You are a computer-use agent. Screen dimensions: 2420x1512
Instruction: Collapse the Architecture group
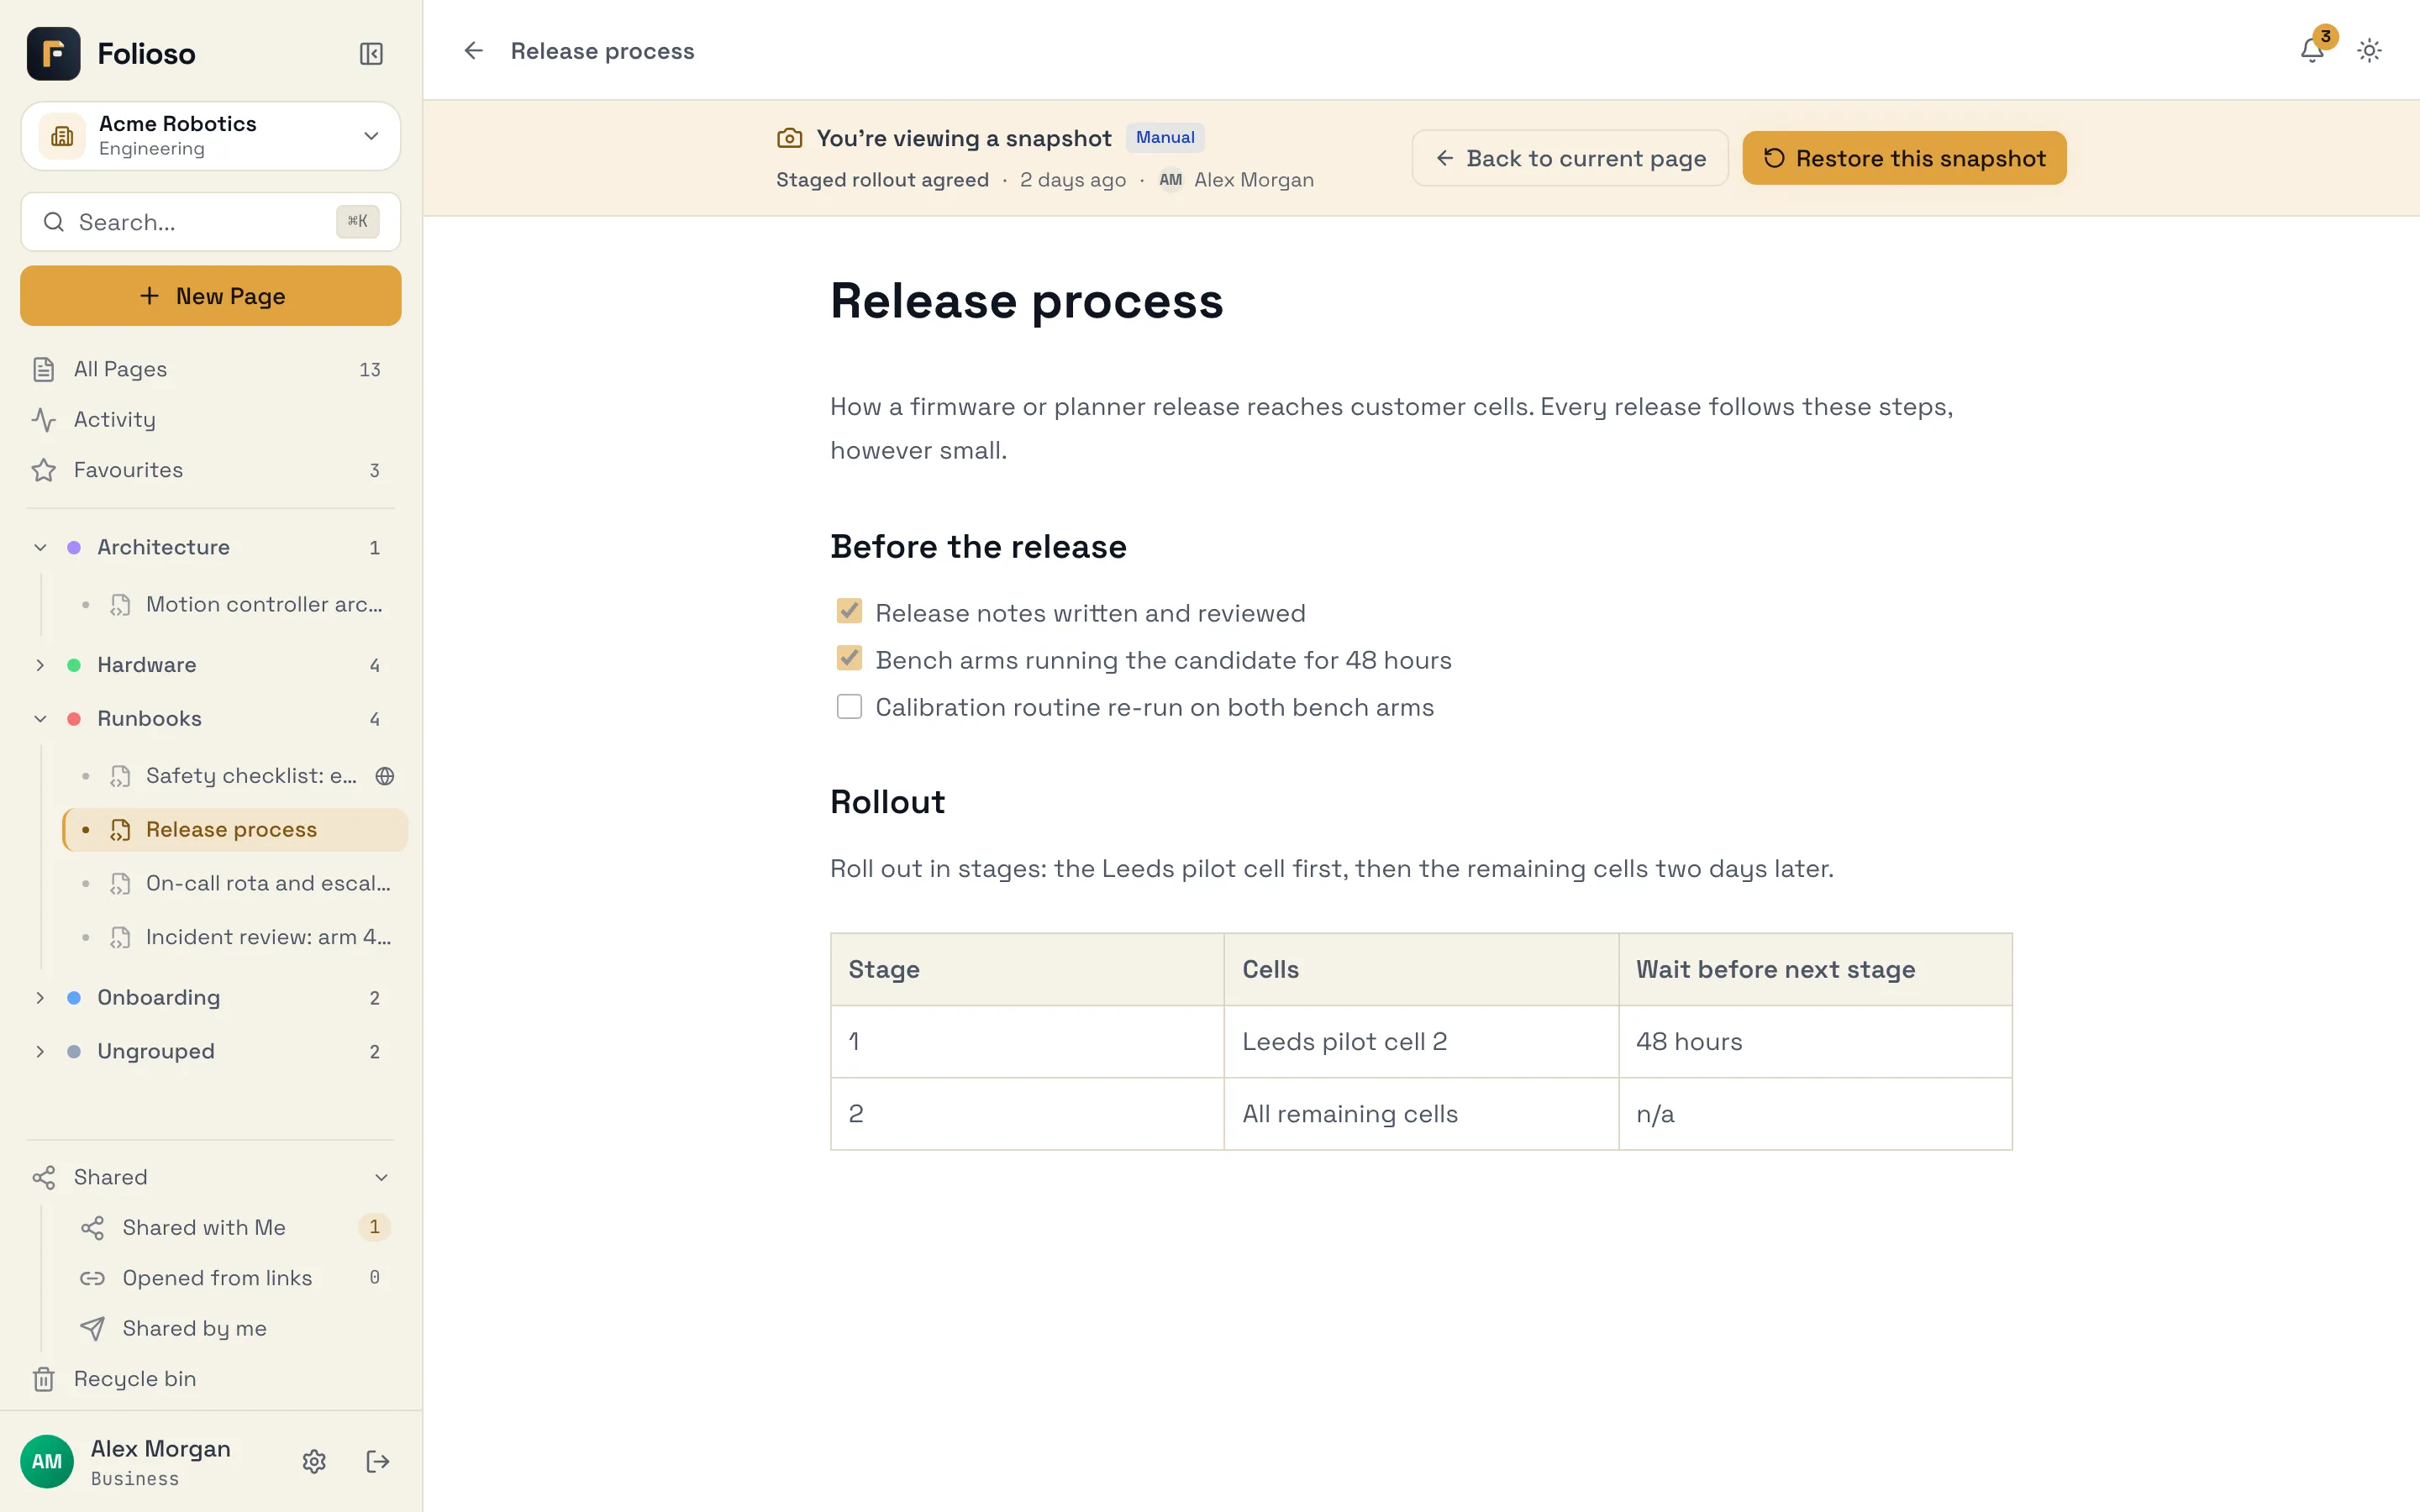pyautogui.click(x=40, y=547)
